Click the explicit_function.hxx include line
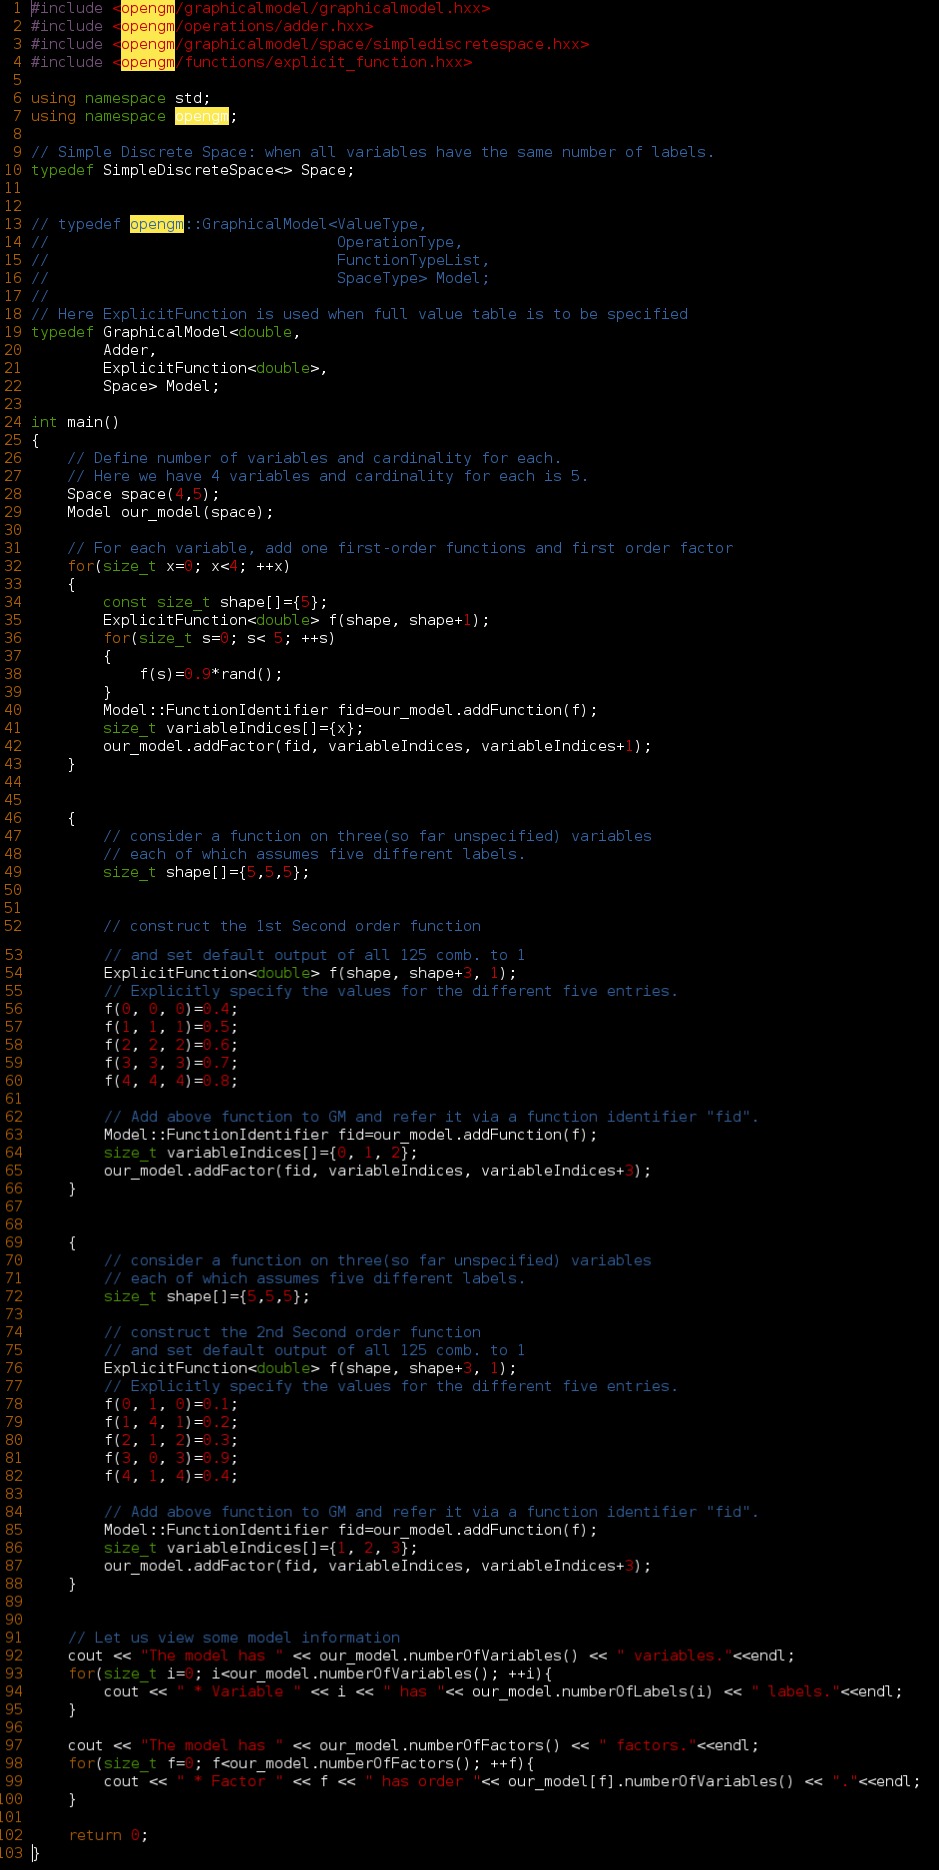 (252, 62)
